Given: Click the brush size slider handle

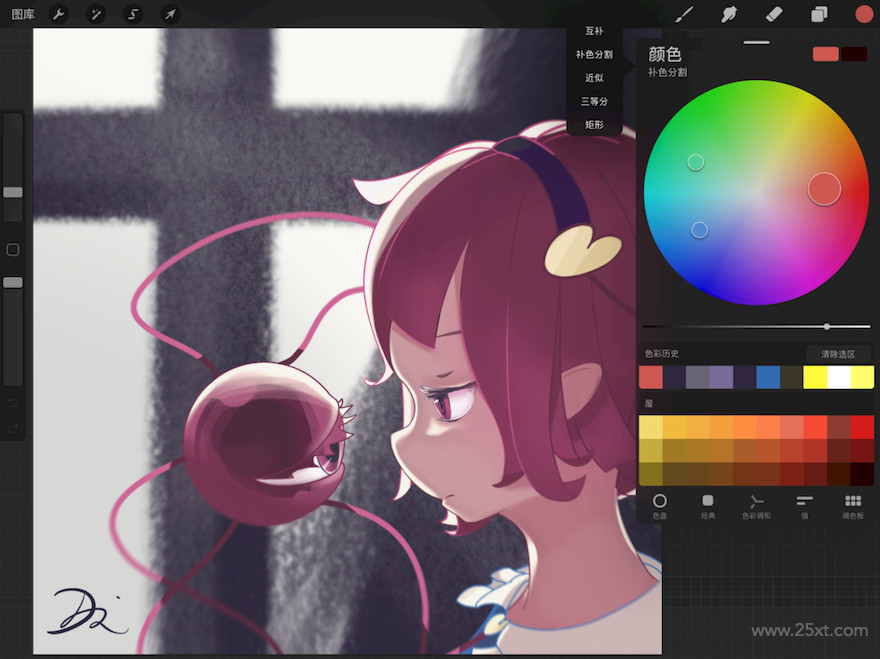Looking at the screenshot, I should pyautogui.click(x=13, y=193).
